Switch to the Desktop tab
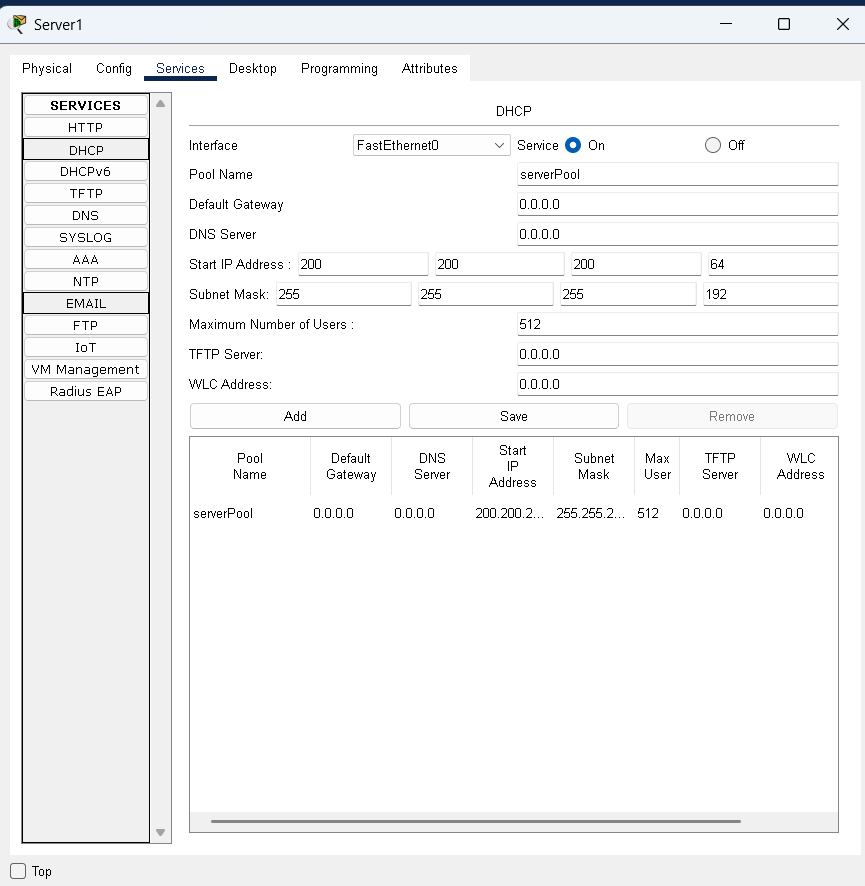The width and height of the screenshot is (865, 886). tap(252, 68)
